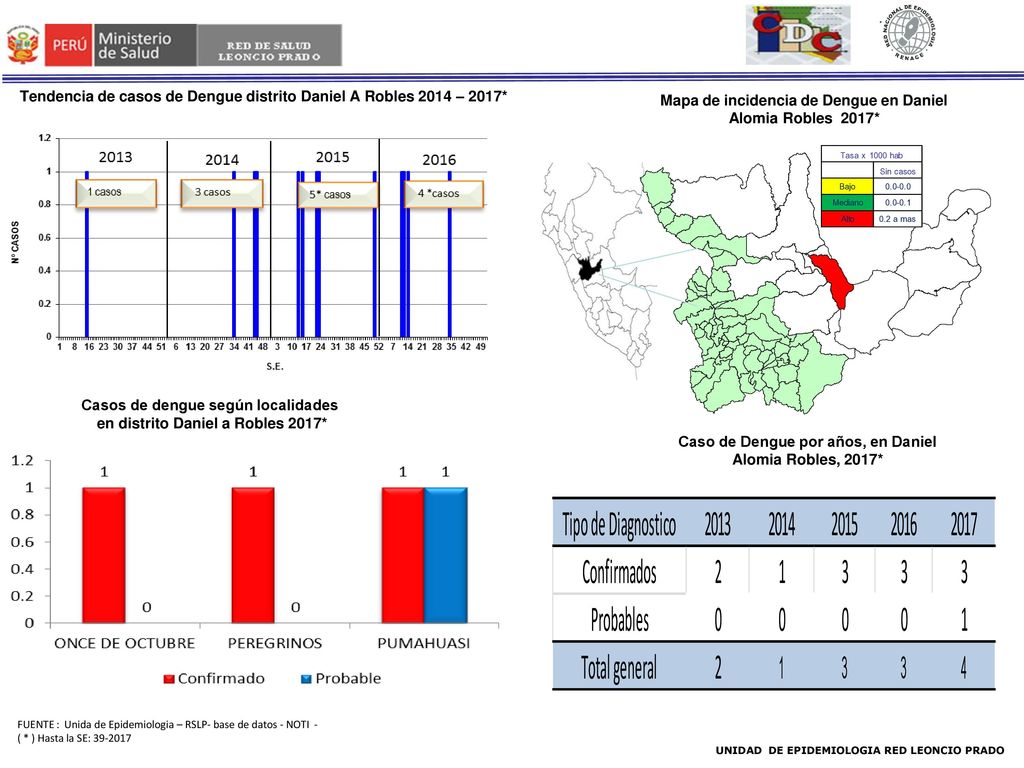Click the 'Caso de Dengue por años' title

pos(807,451)
